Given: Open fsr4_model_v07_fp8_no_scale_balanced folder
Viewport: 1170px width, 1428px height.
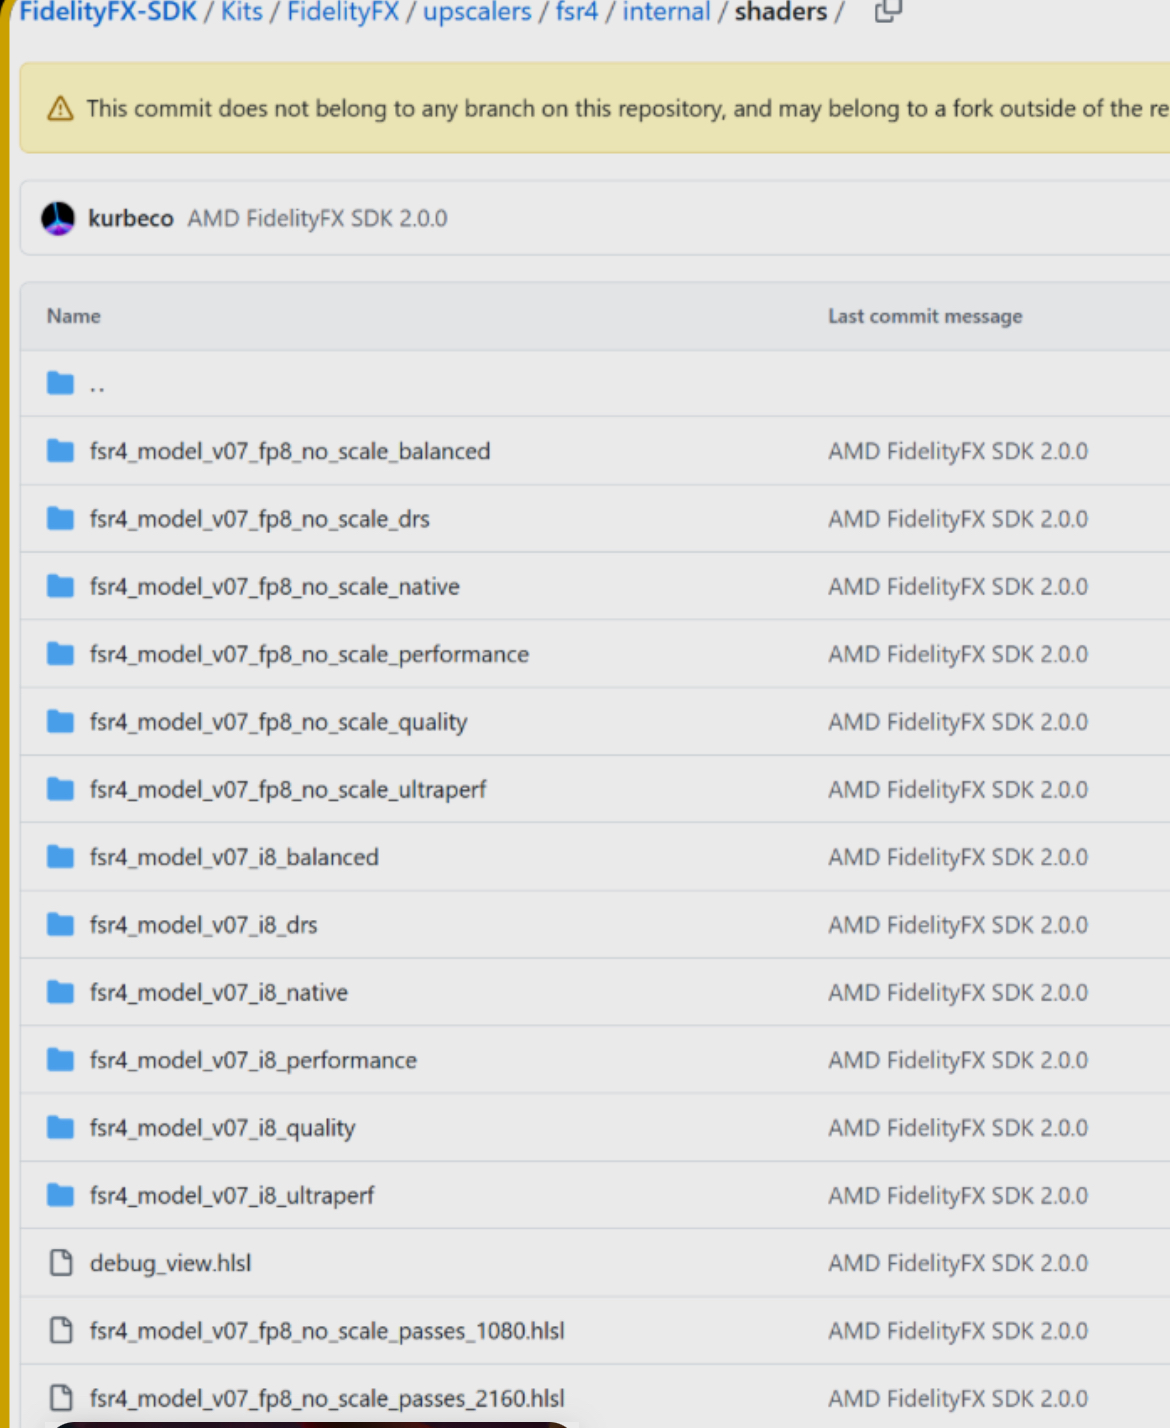Looking at the screenshot, I should coord(290,451).
